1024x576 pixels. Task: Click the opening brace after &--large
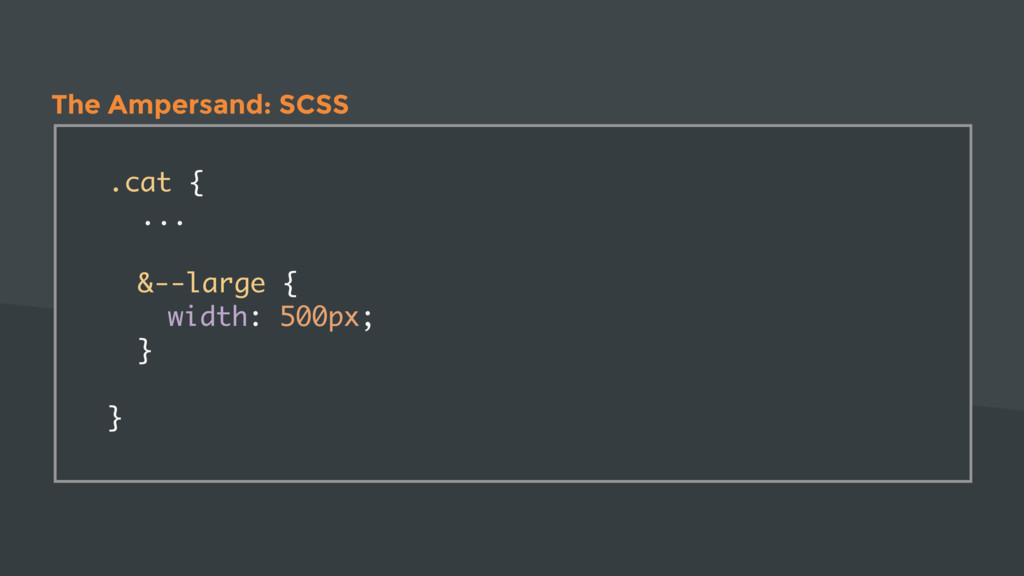pyautogui.click(x=291, y=283)
